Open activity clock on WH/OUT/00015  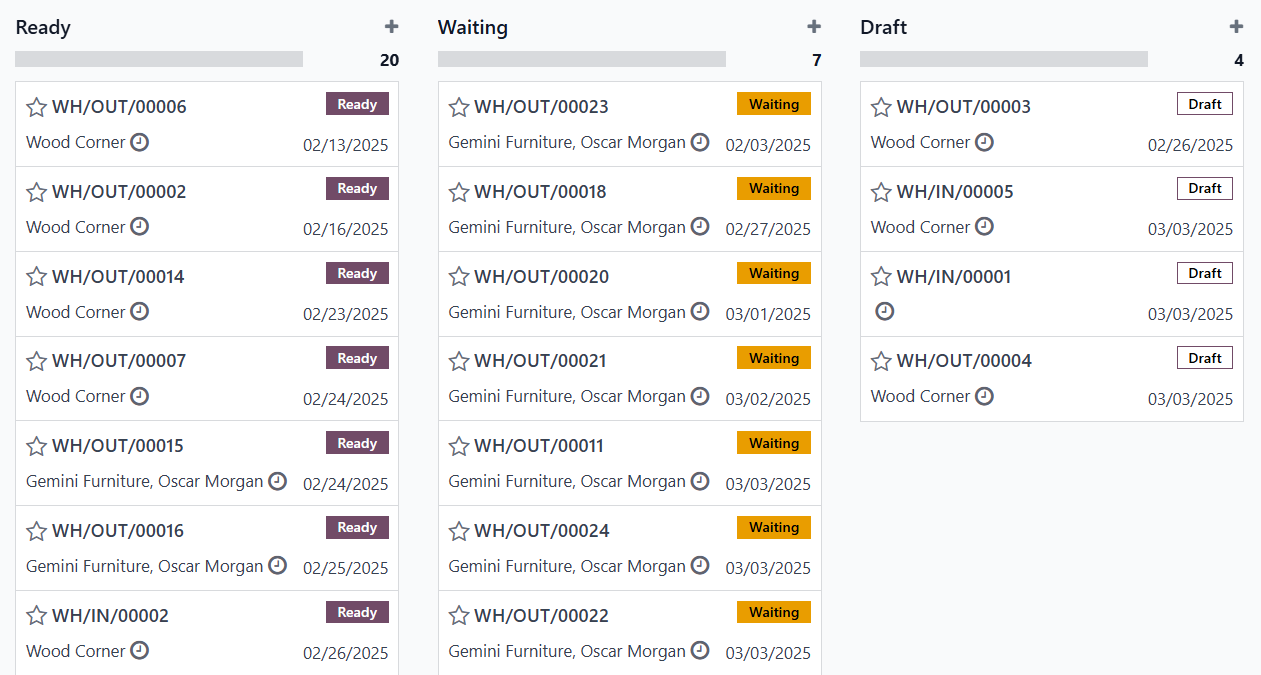click(278, 481)
